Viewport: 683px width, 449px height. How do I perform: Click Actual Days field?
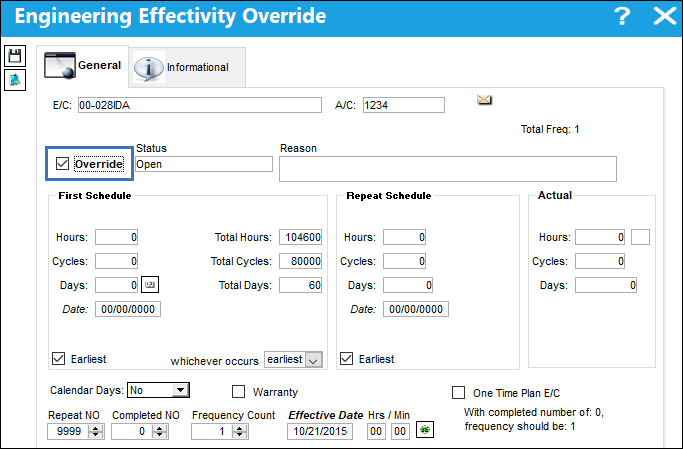pyautogui.click(x=606, y=285)
